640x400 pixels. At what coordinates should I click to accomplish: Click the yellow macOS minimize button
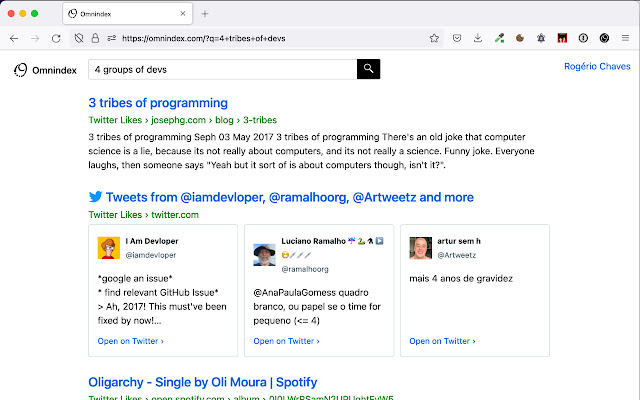23,13
